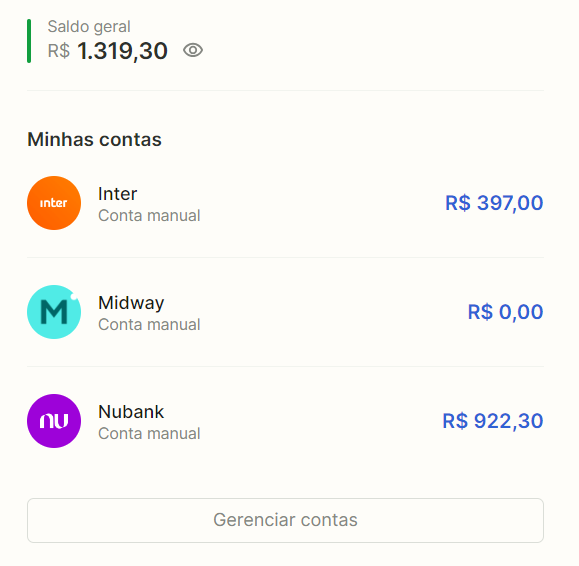Click the green bar beside Saldo geral
The height and width of the screenshot is (566, 579).
click(x=29, y=41)
